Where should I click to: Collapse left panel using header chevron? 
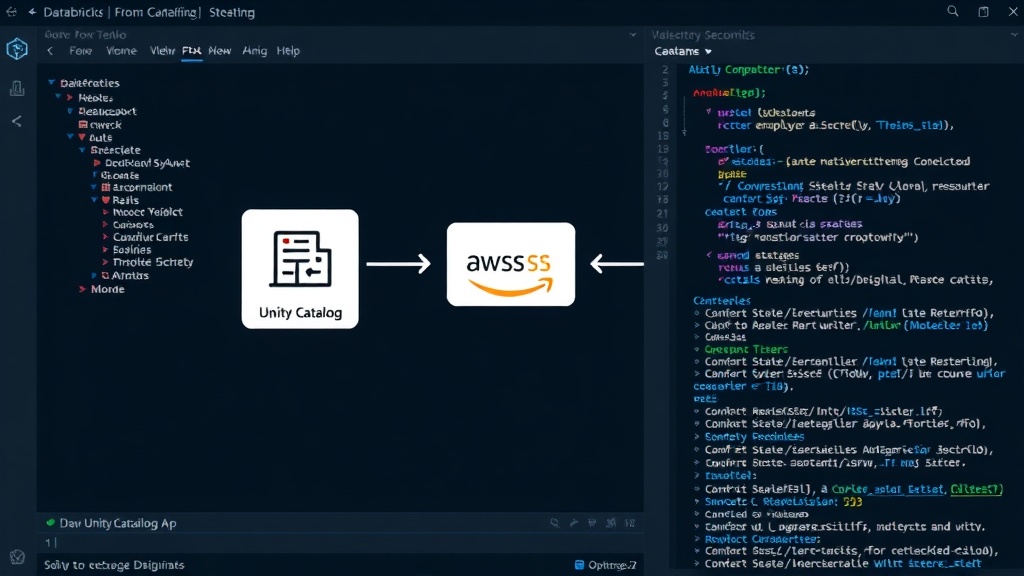tap(632, 35)
